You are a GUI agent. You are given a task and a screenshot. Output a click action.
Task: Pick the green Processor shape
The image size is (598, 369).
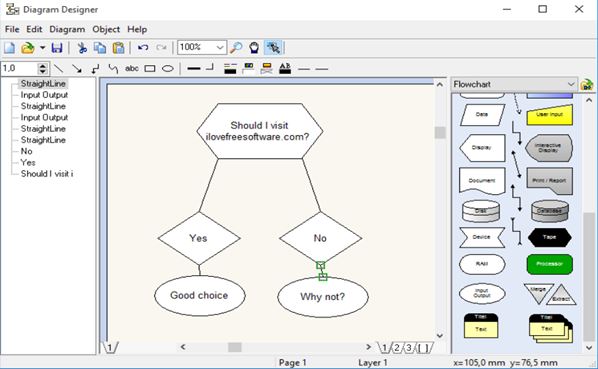pos(550,264)
